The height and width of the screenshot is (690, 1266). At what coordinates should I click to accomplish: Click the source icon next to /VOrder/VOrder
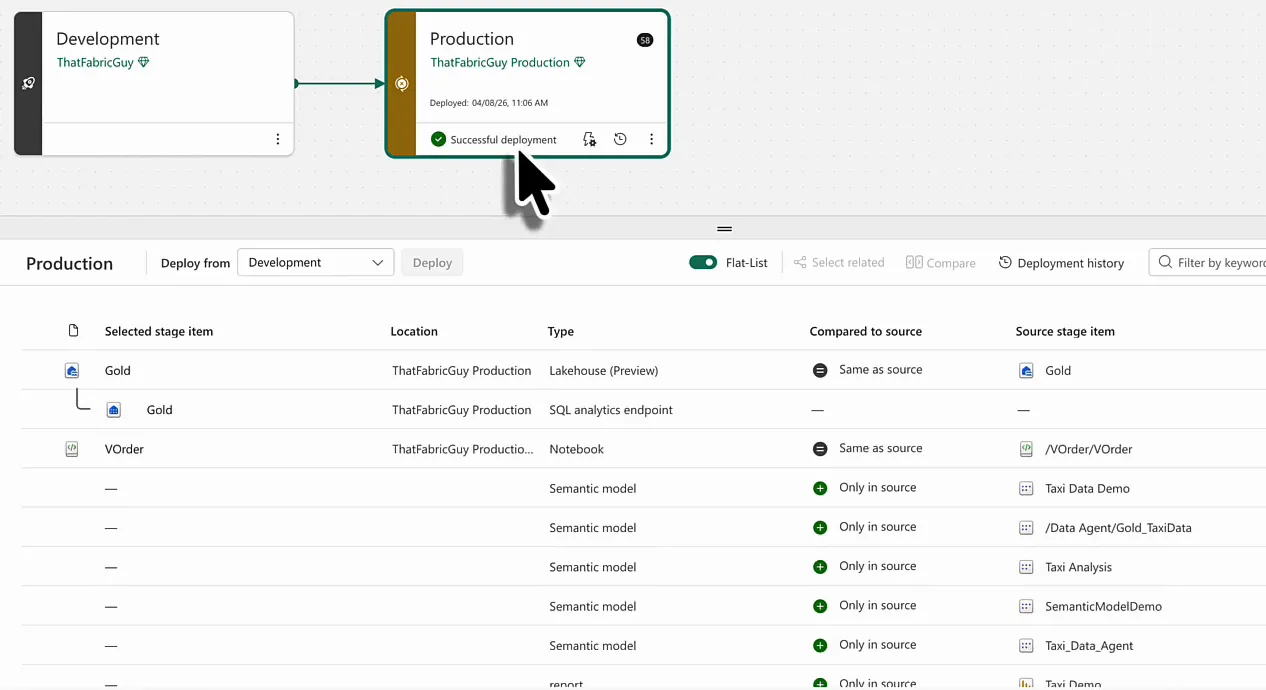1026,449
